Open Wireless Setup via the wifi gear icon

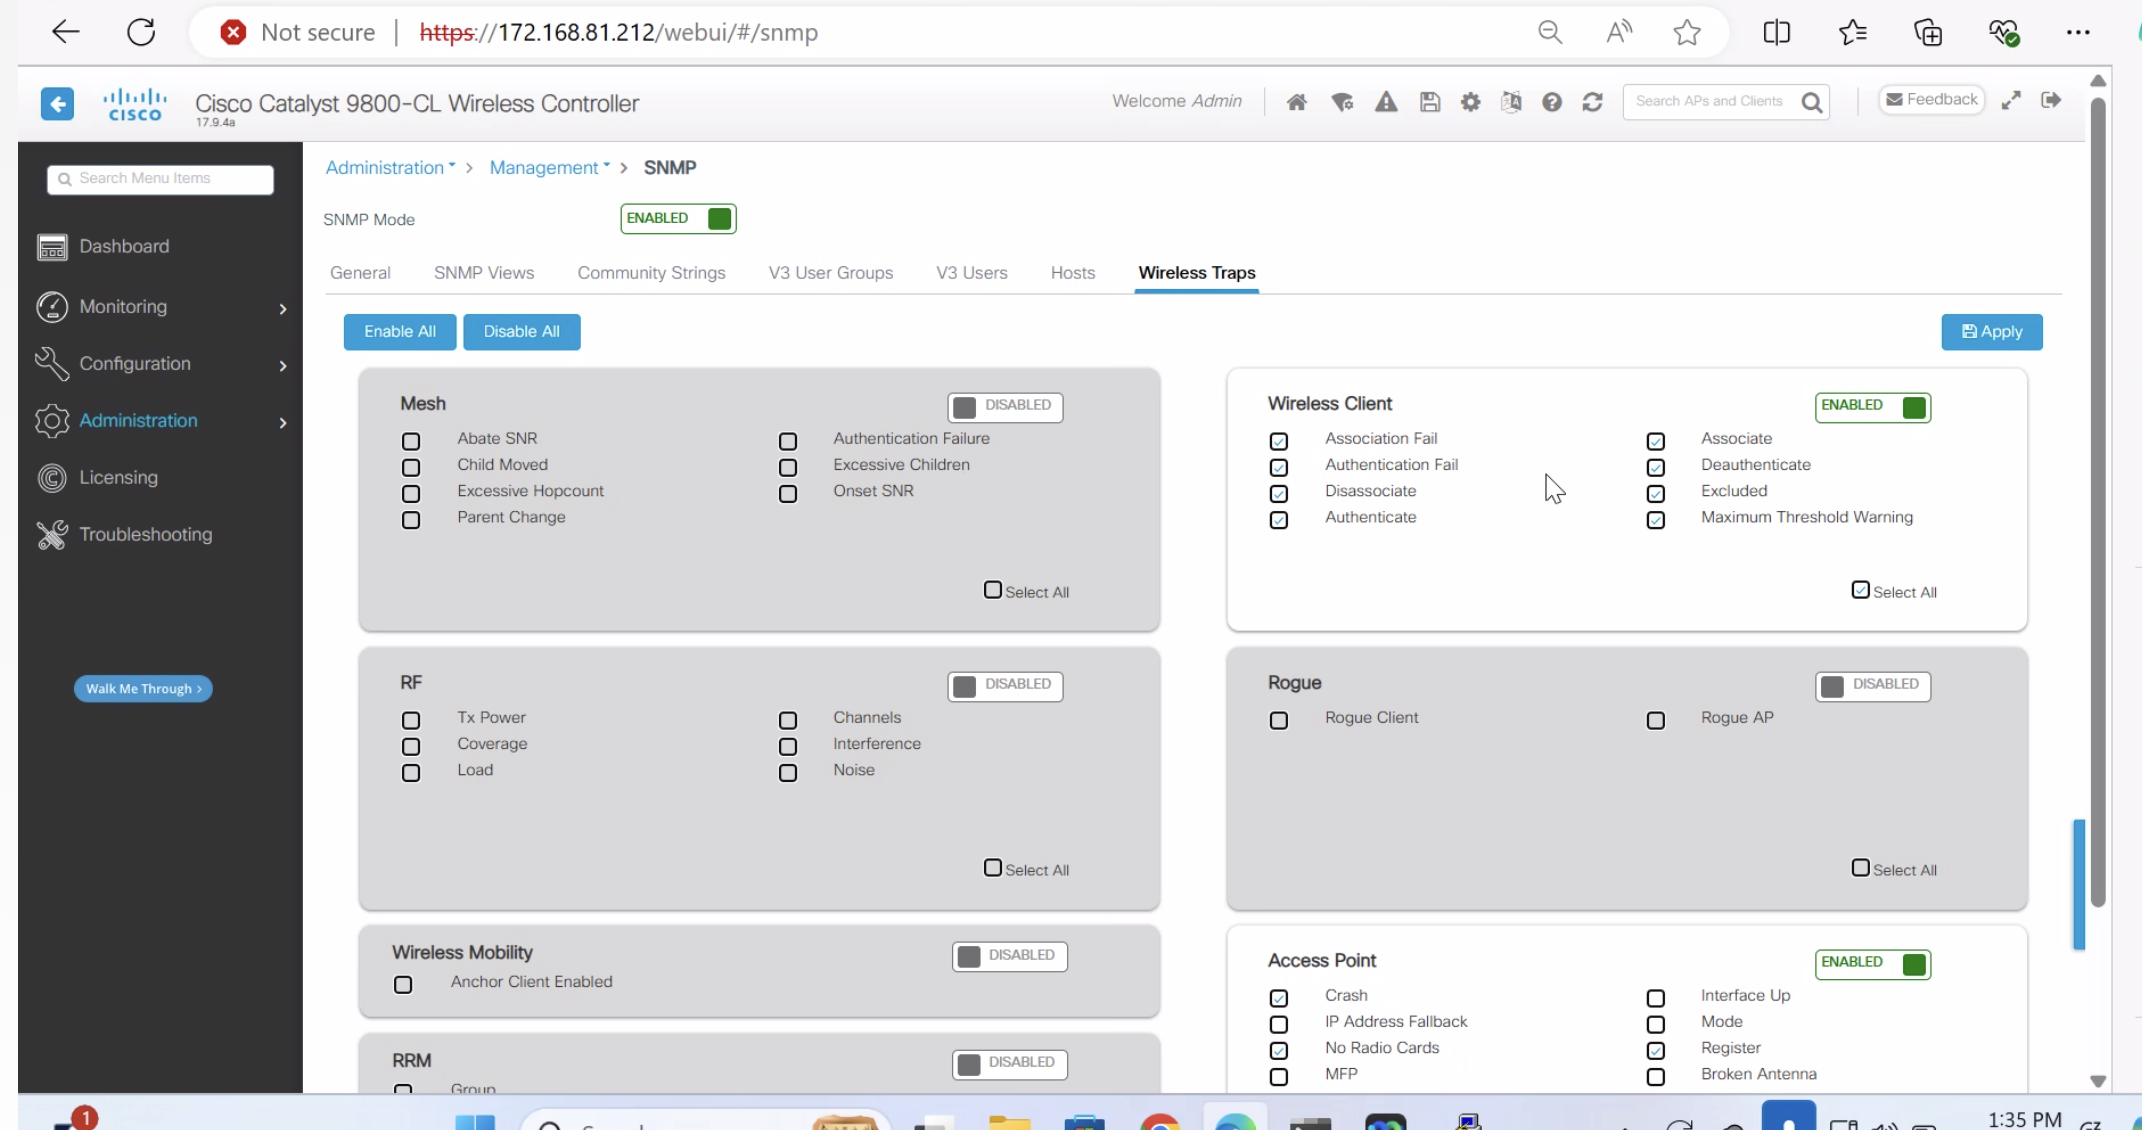tap(1342, 102)
